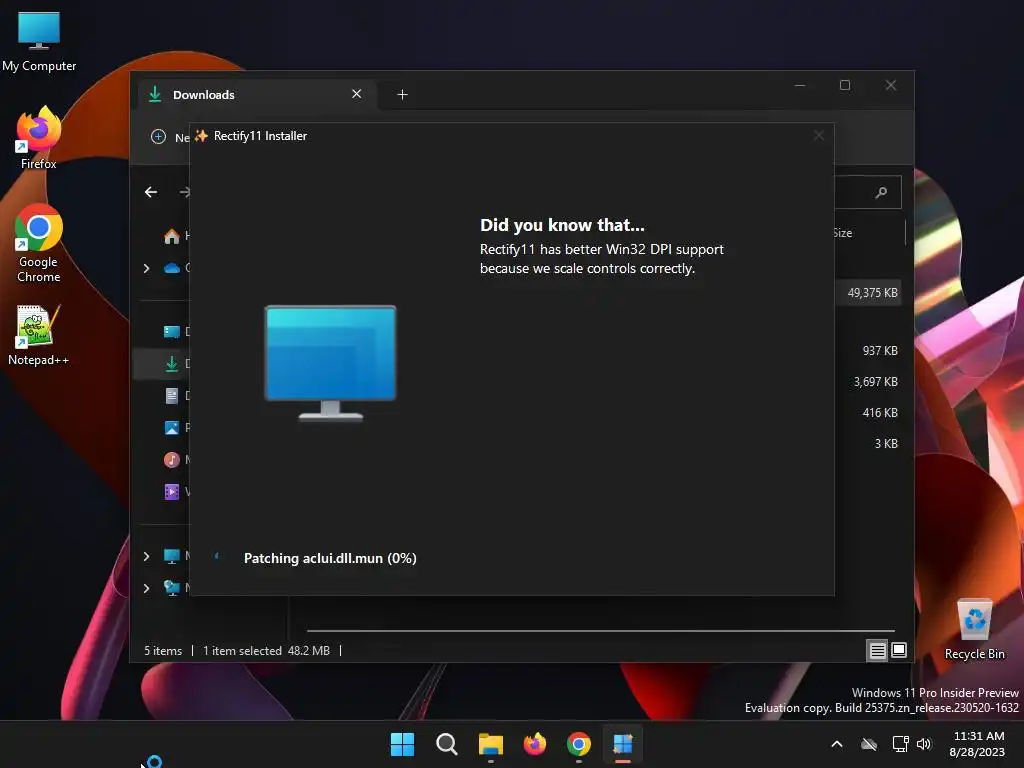
Task: Click the Explorer search box
Action: [x=868, y=192]
